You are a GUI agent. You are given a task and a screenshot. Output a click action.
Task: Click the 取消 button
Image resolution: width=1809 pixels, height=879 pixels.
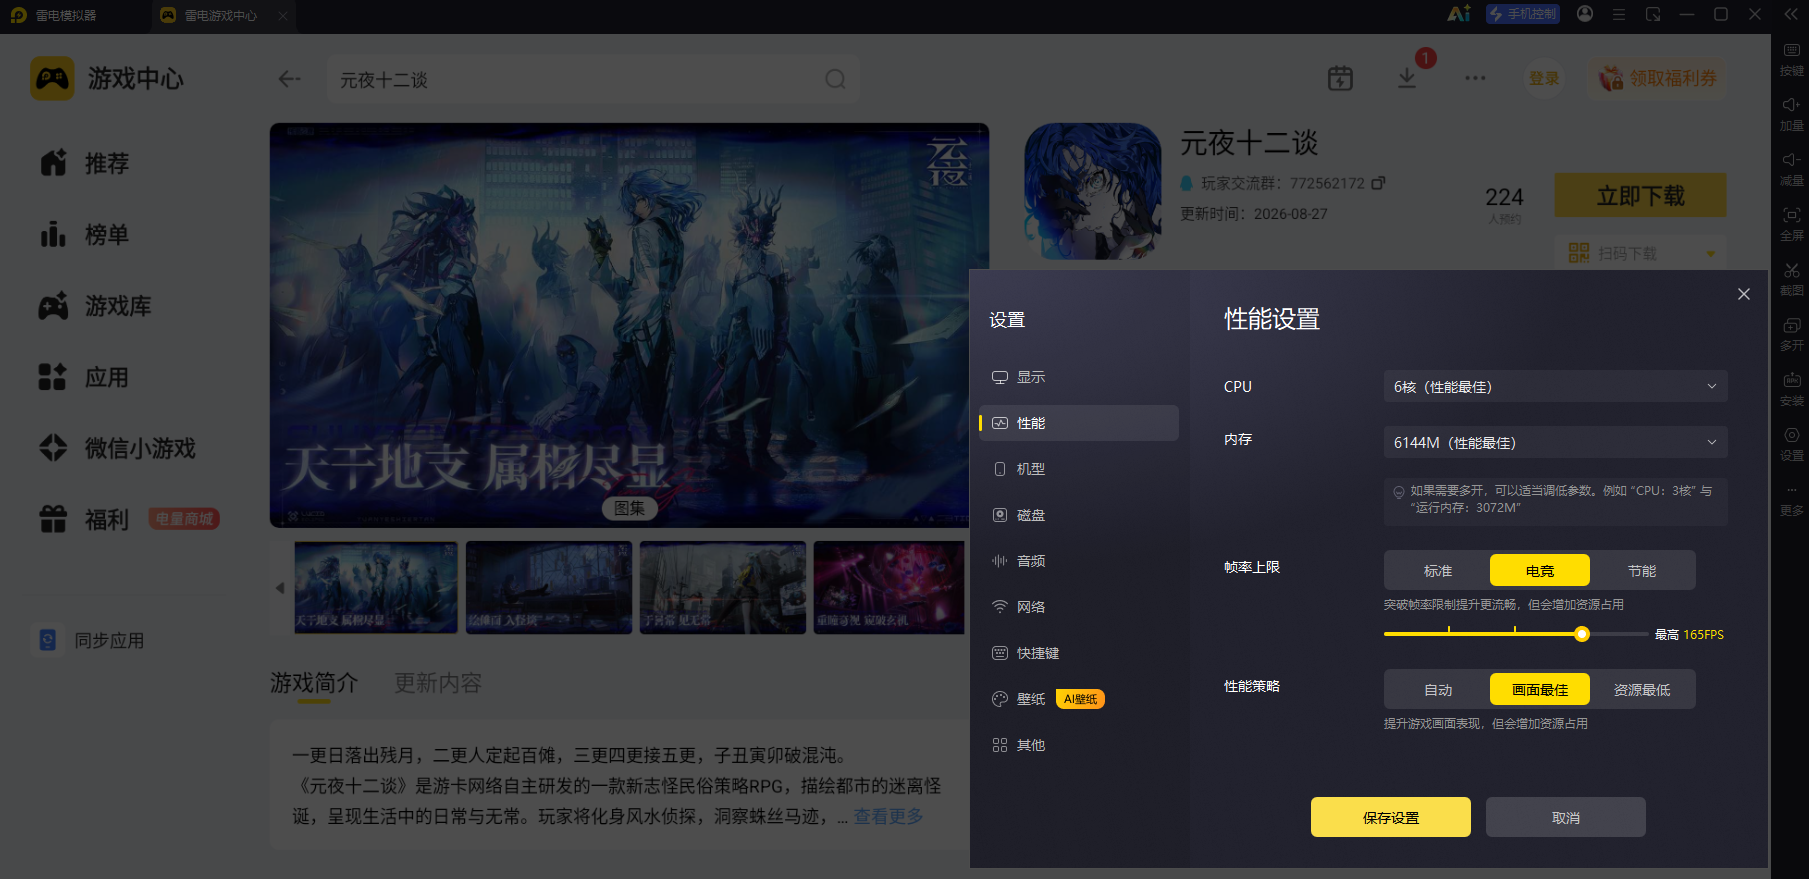(1565, 817)
